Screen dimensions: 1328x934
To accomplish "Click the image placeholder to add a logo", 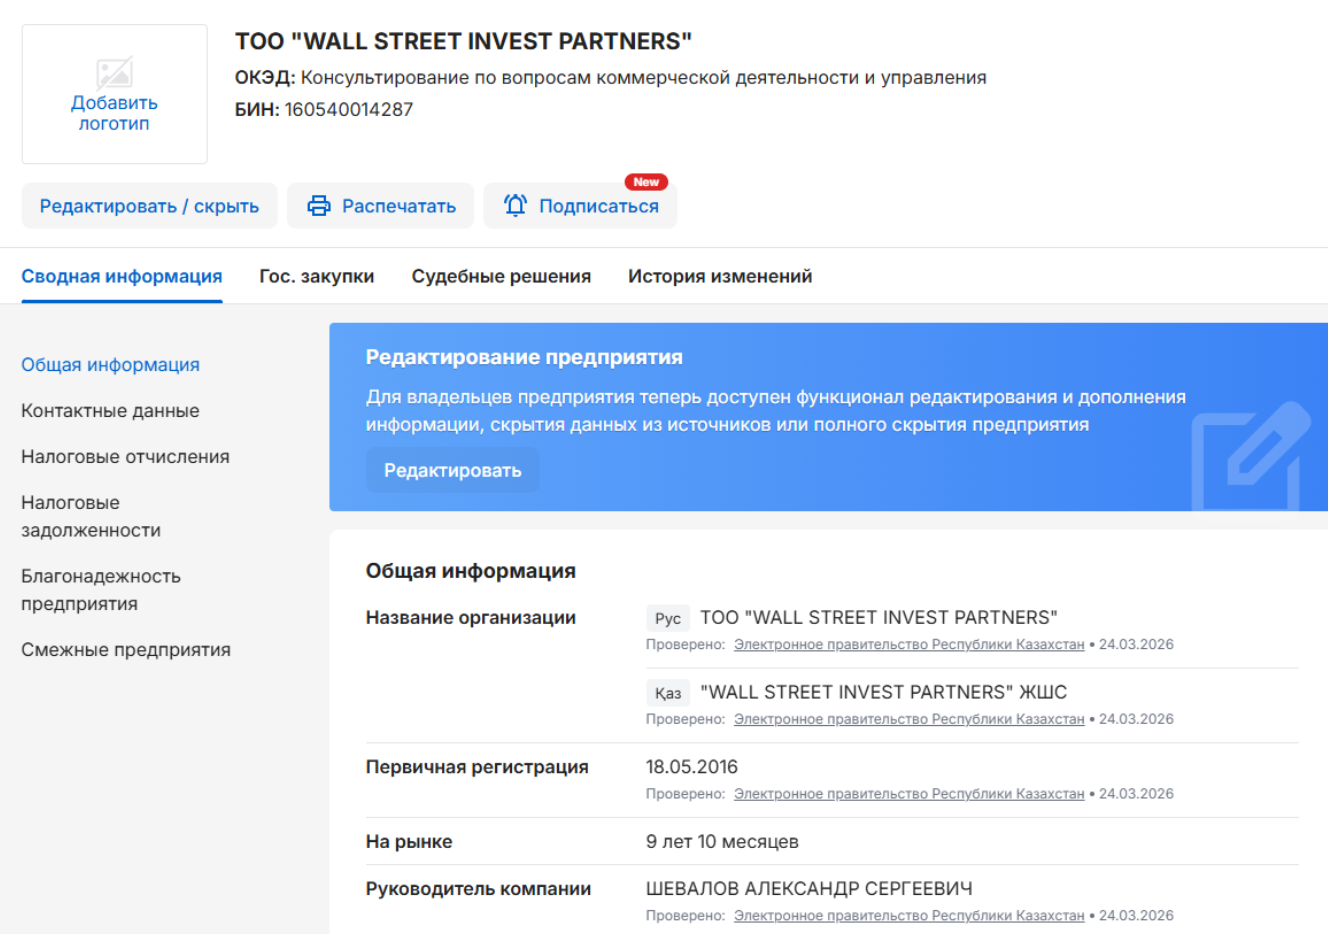I will point(113,72).
